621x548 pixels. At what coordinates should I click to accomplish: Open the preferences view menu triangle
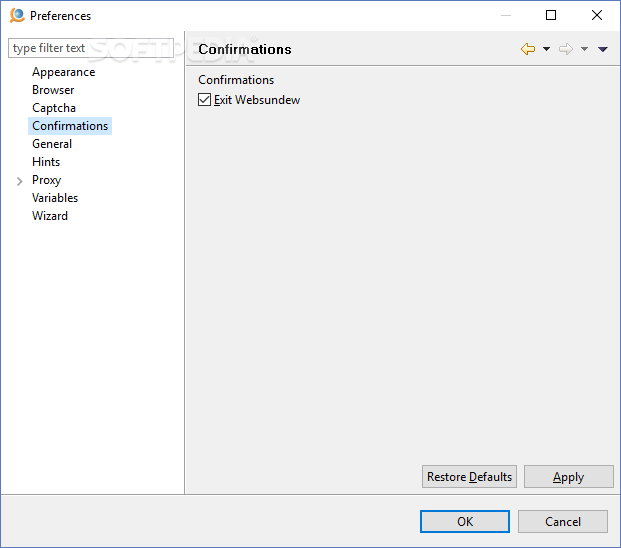(603, 49)
